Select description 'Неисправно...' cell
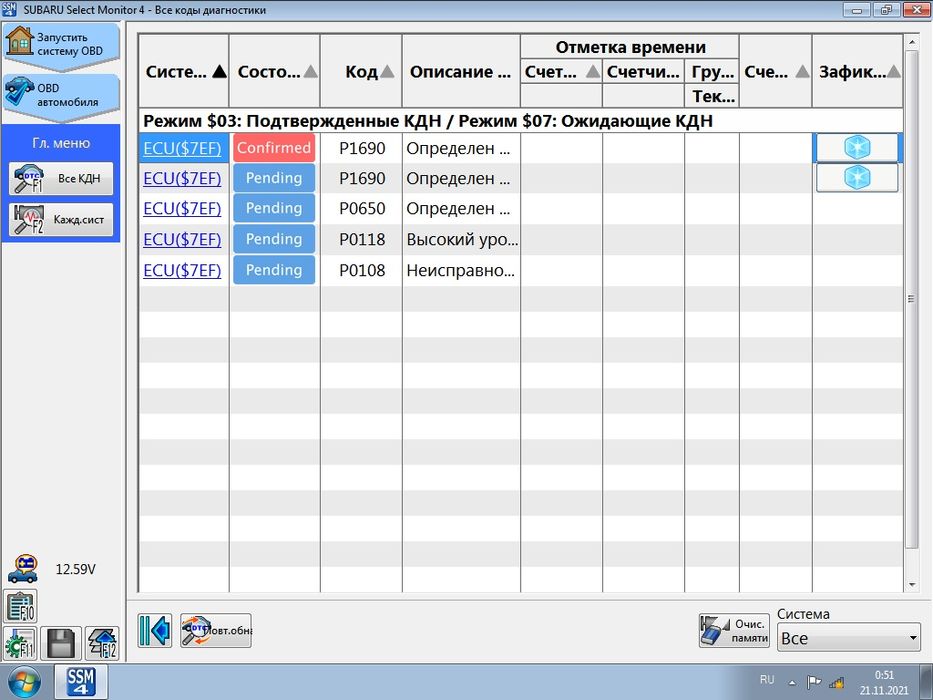The height and width of the screenshot is (700, 933). [462, 270]
